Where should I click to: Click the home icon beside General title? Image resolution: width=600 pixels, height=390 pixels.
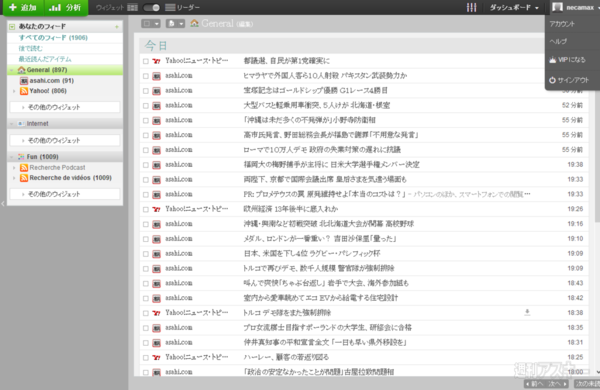click(194, 23)
